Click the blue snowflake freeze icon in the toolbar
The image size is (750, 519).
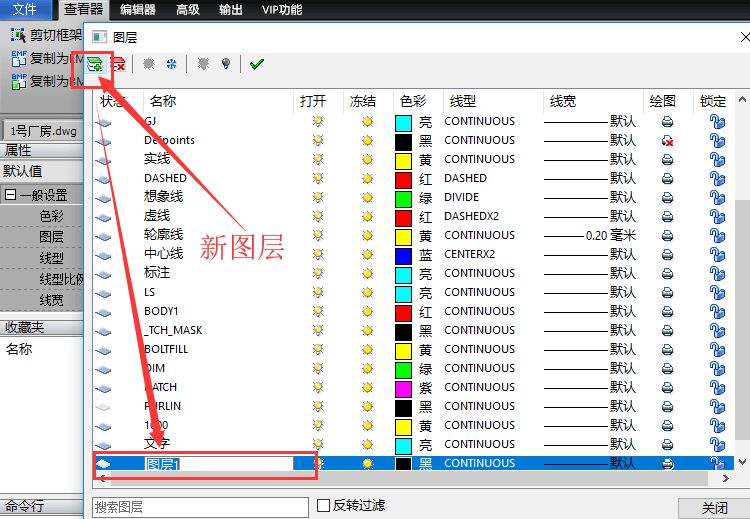point(172,64)
